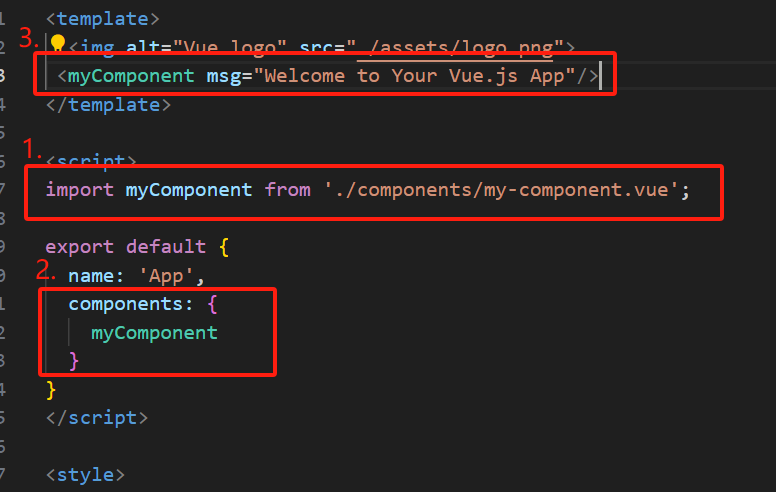Click the closing template tag
This screenshot has height=492, width=776.
point(108,105)
